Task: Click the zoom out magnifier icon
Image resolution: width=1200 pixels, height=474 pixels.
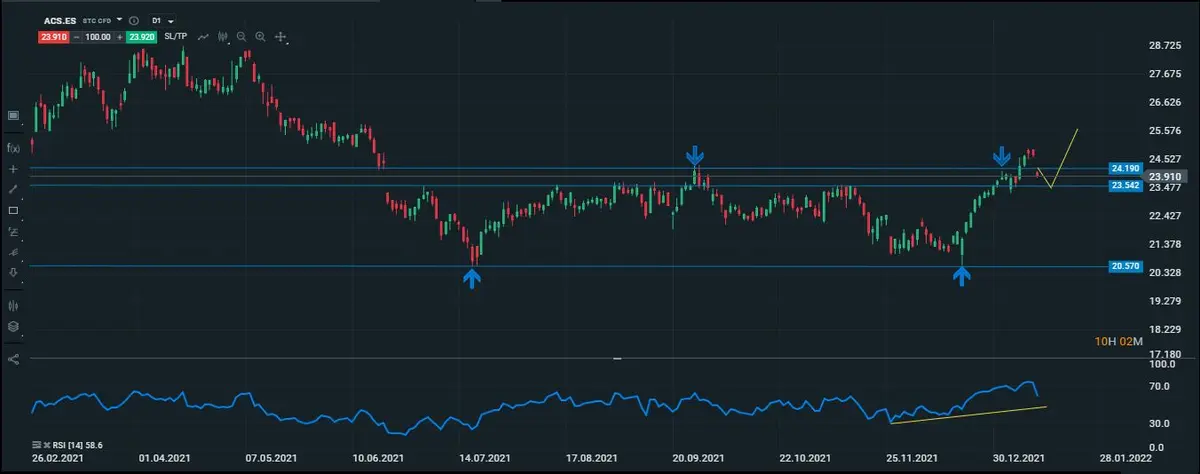Action: pyautogui.click(x=241, y=36)
